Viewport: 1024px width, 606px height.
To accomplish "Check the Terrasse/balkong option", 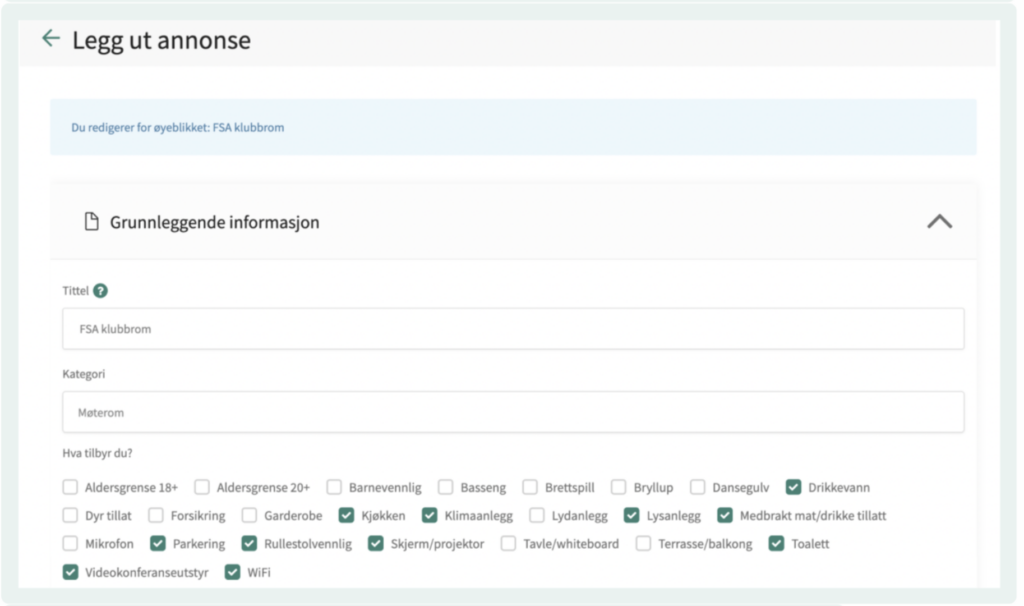I will click(x=643, y=544).
